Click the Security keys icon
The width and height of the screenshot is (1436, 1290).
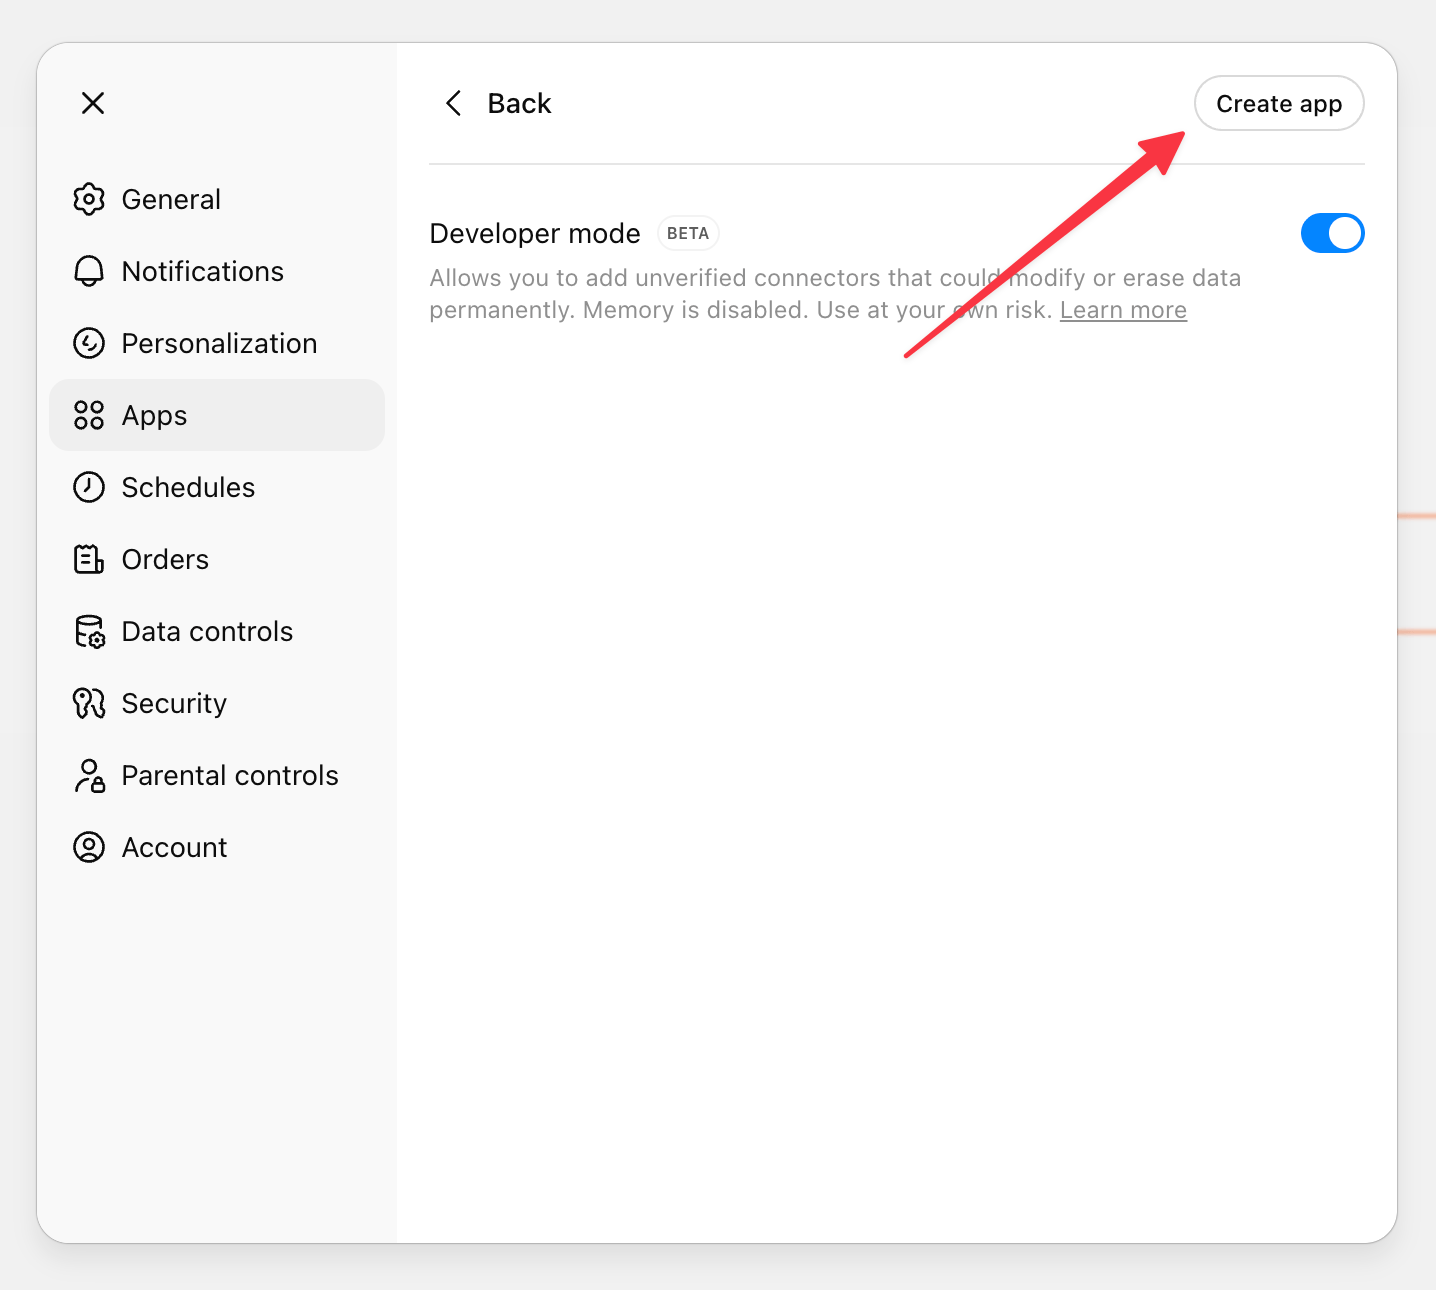(x=89, y=703)
